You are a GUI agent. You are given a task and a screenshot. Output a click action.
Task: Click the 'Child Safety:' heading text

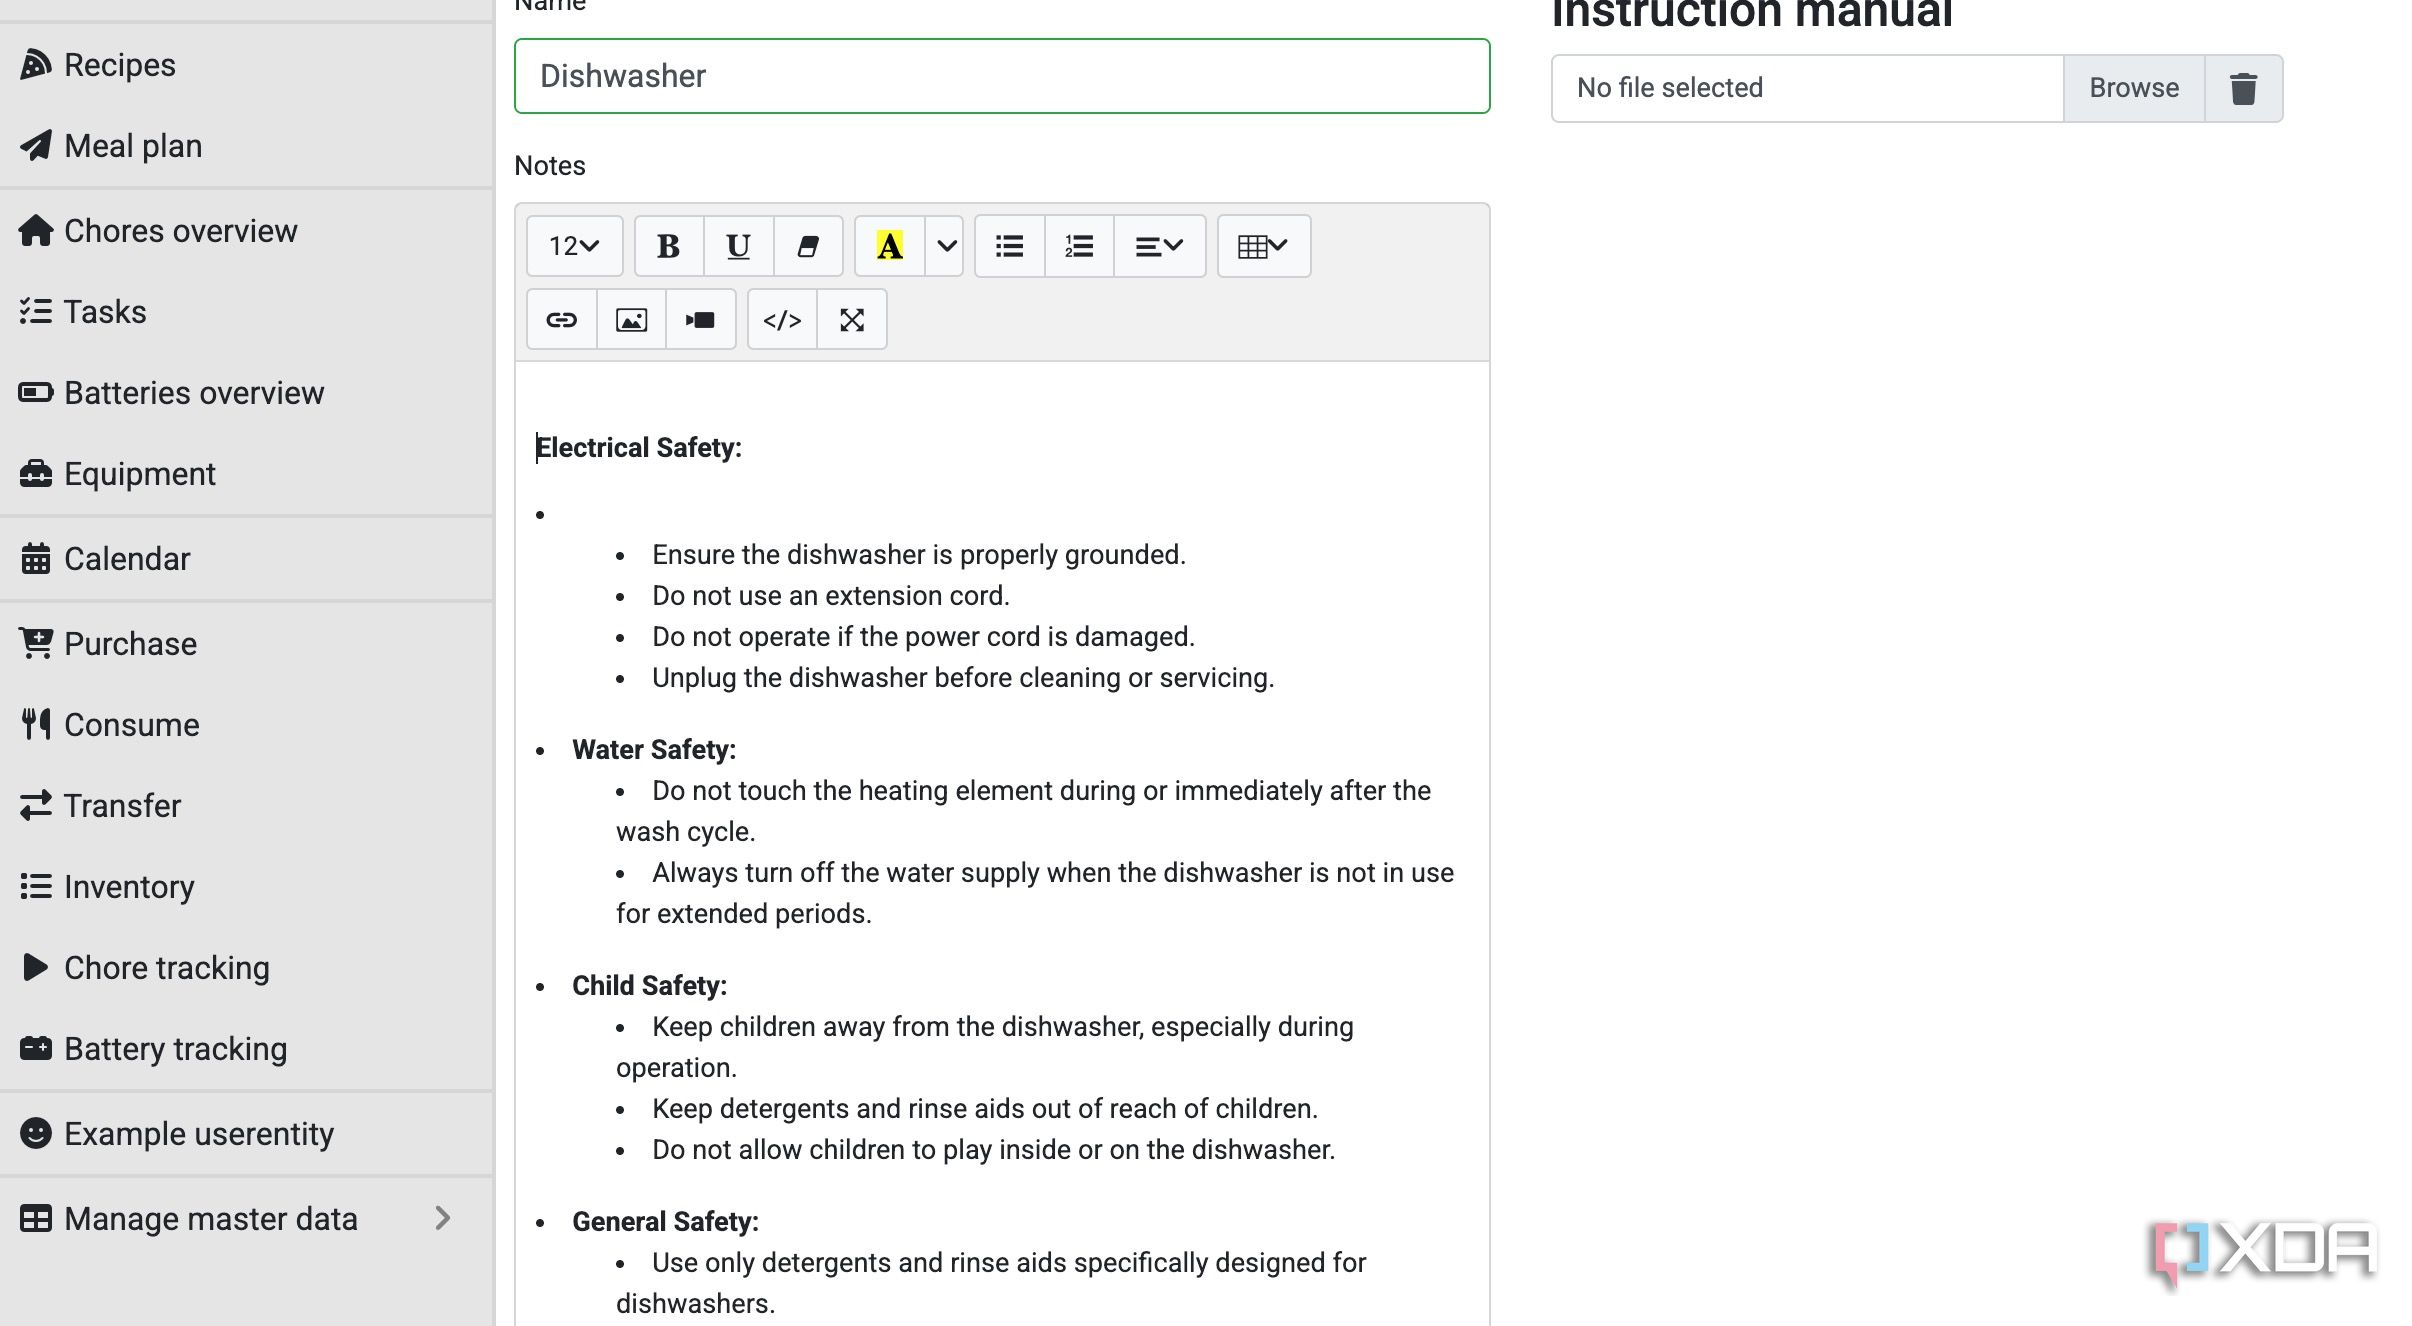point(649,986)
